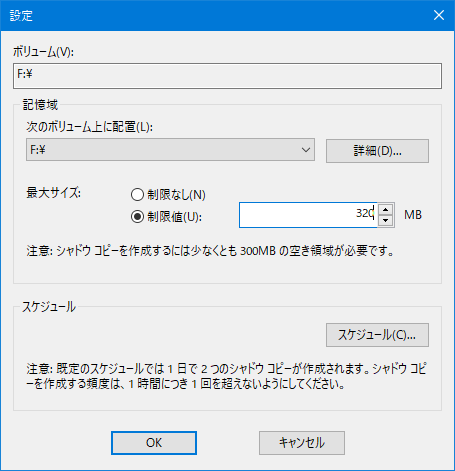Open 詳細(D)... for the storage area

(377, 151)
